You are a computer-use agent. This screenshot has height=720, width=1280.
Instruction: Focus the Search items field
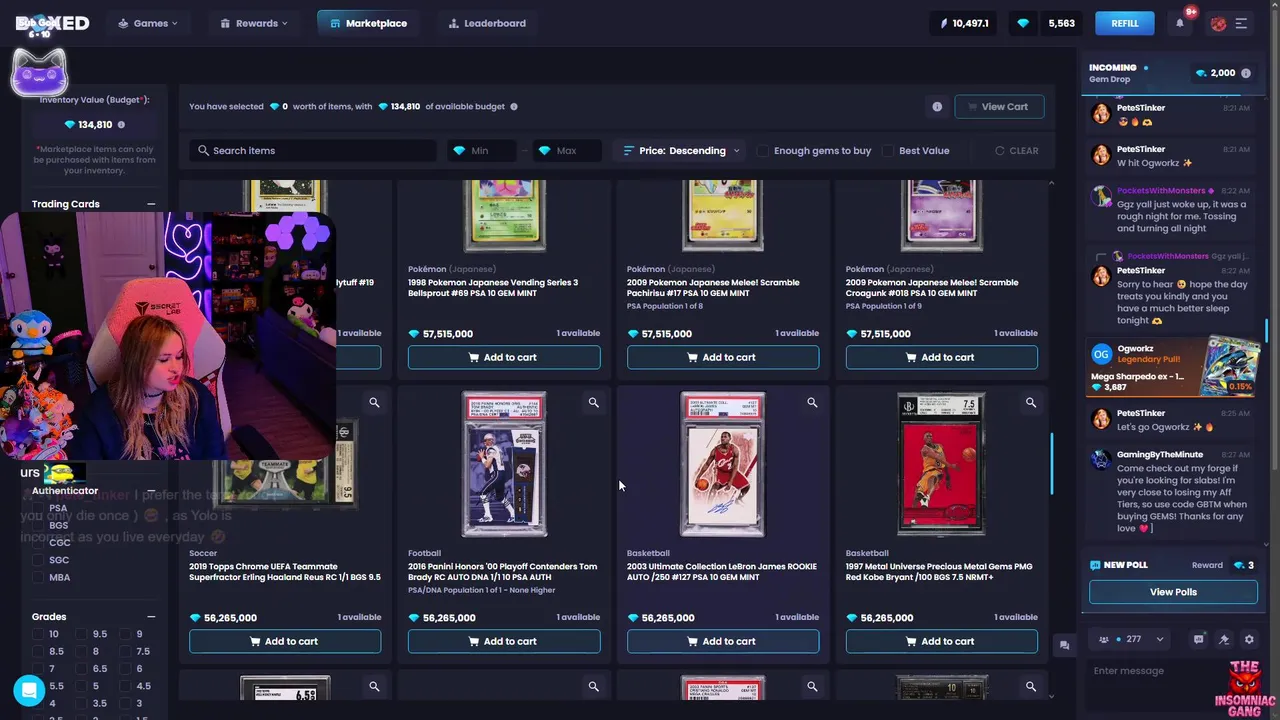tap(313, 151)
